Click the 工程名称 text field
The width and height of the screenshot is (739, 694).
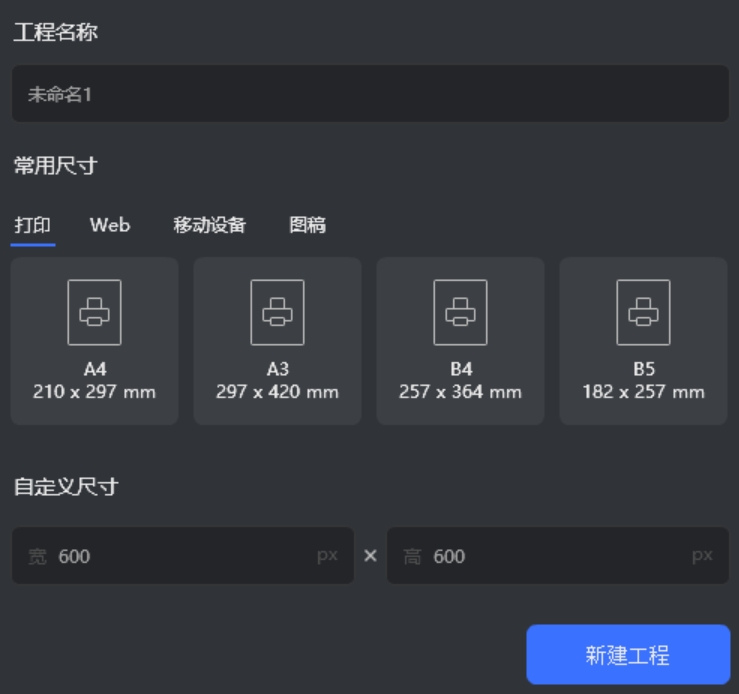click(x=370, y=95)
